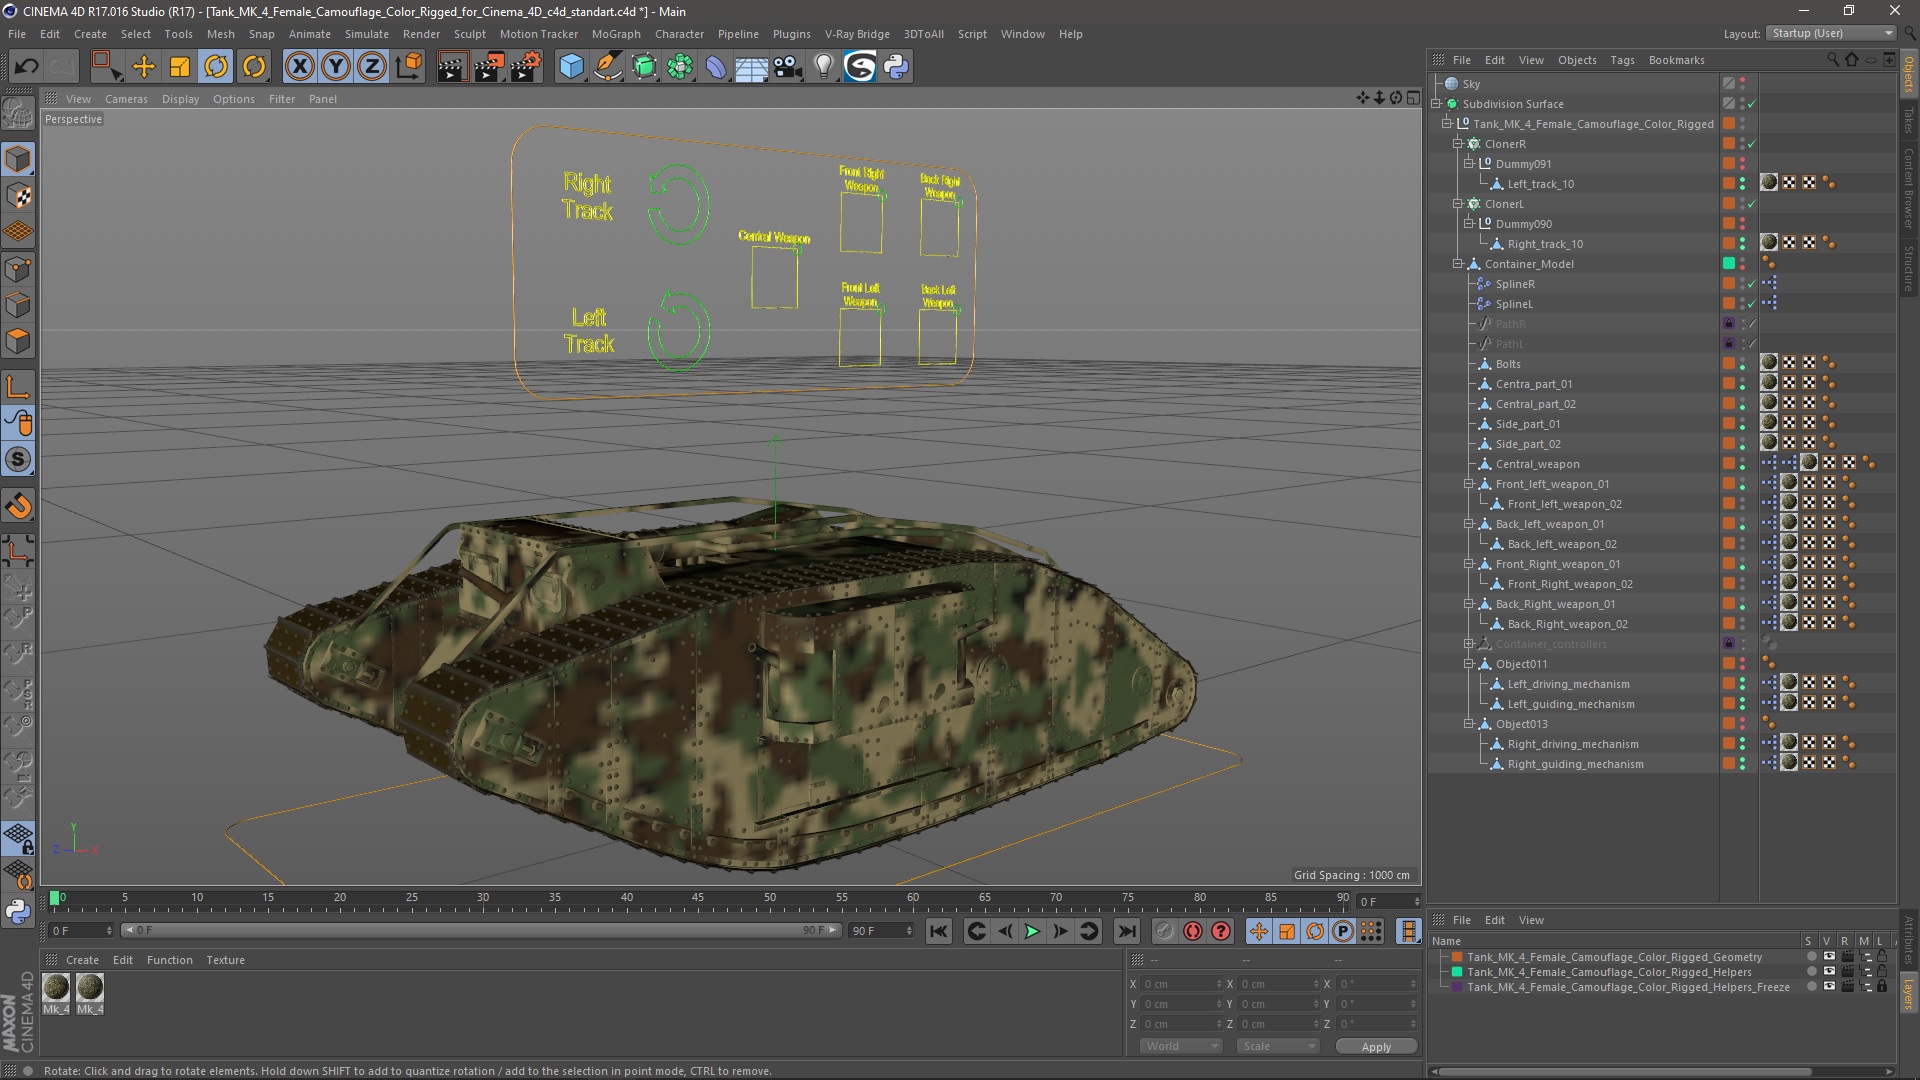The width and height of the screenshot is (1920, 1080).
Task: Open viewport Cameras menu
Action: (x=126, y=99)
